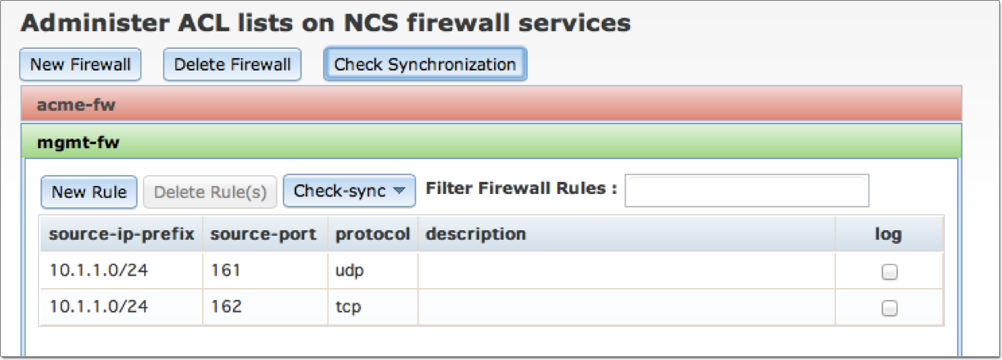Image resolution: width=1002 pixels, height=360 pixels.
Task: Add a New Rule
Action: point(89,192)
